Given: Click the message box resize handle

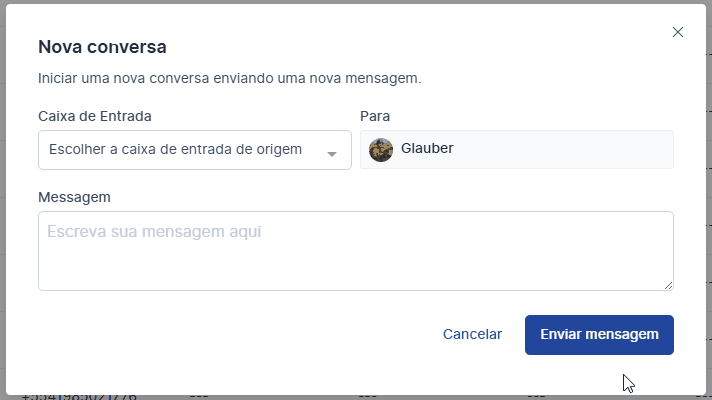Looking at the screenshot, I should tap(668, 285).
